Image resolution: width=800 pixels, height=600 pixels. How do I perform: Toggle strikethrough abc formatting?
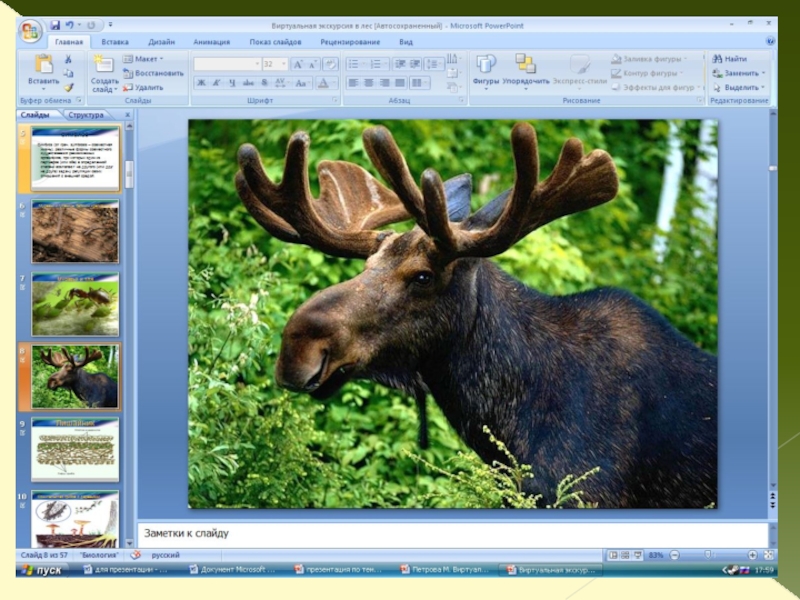(x=248, y=83)
